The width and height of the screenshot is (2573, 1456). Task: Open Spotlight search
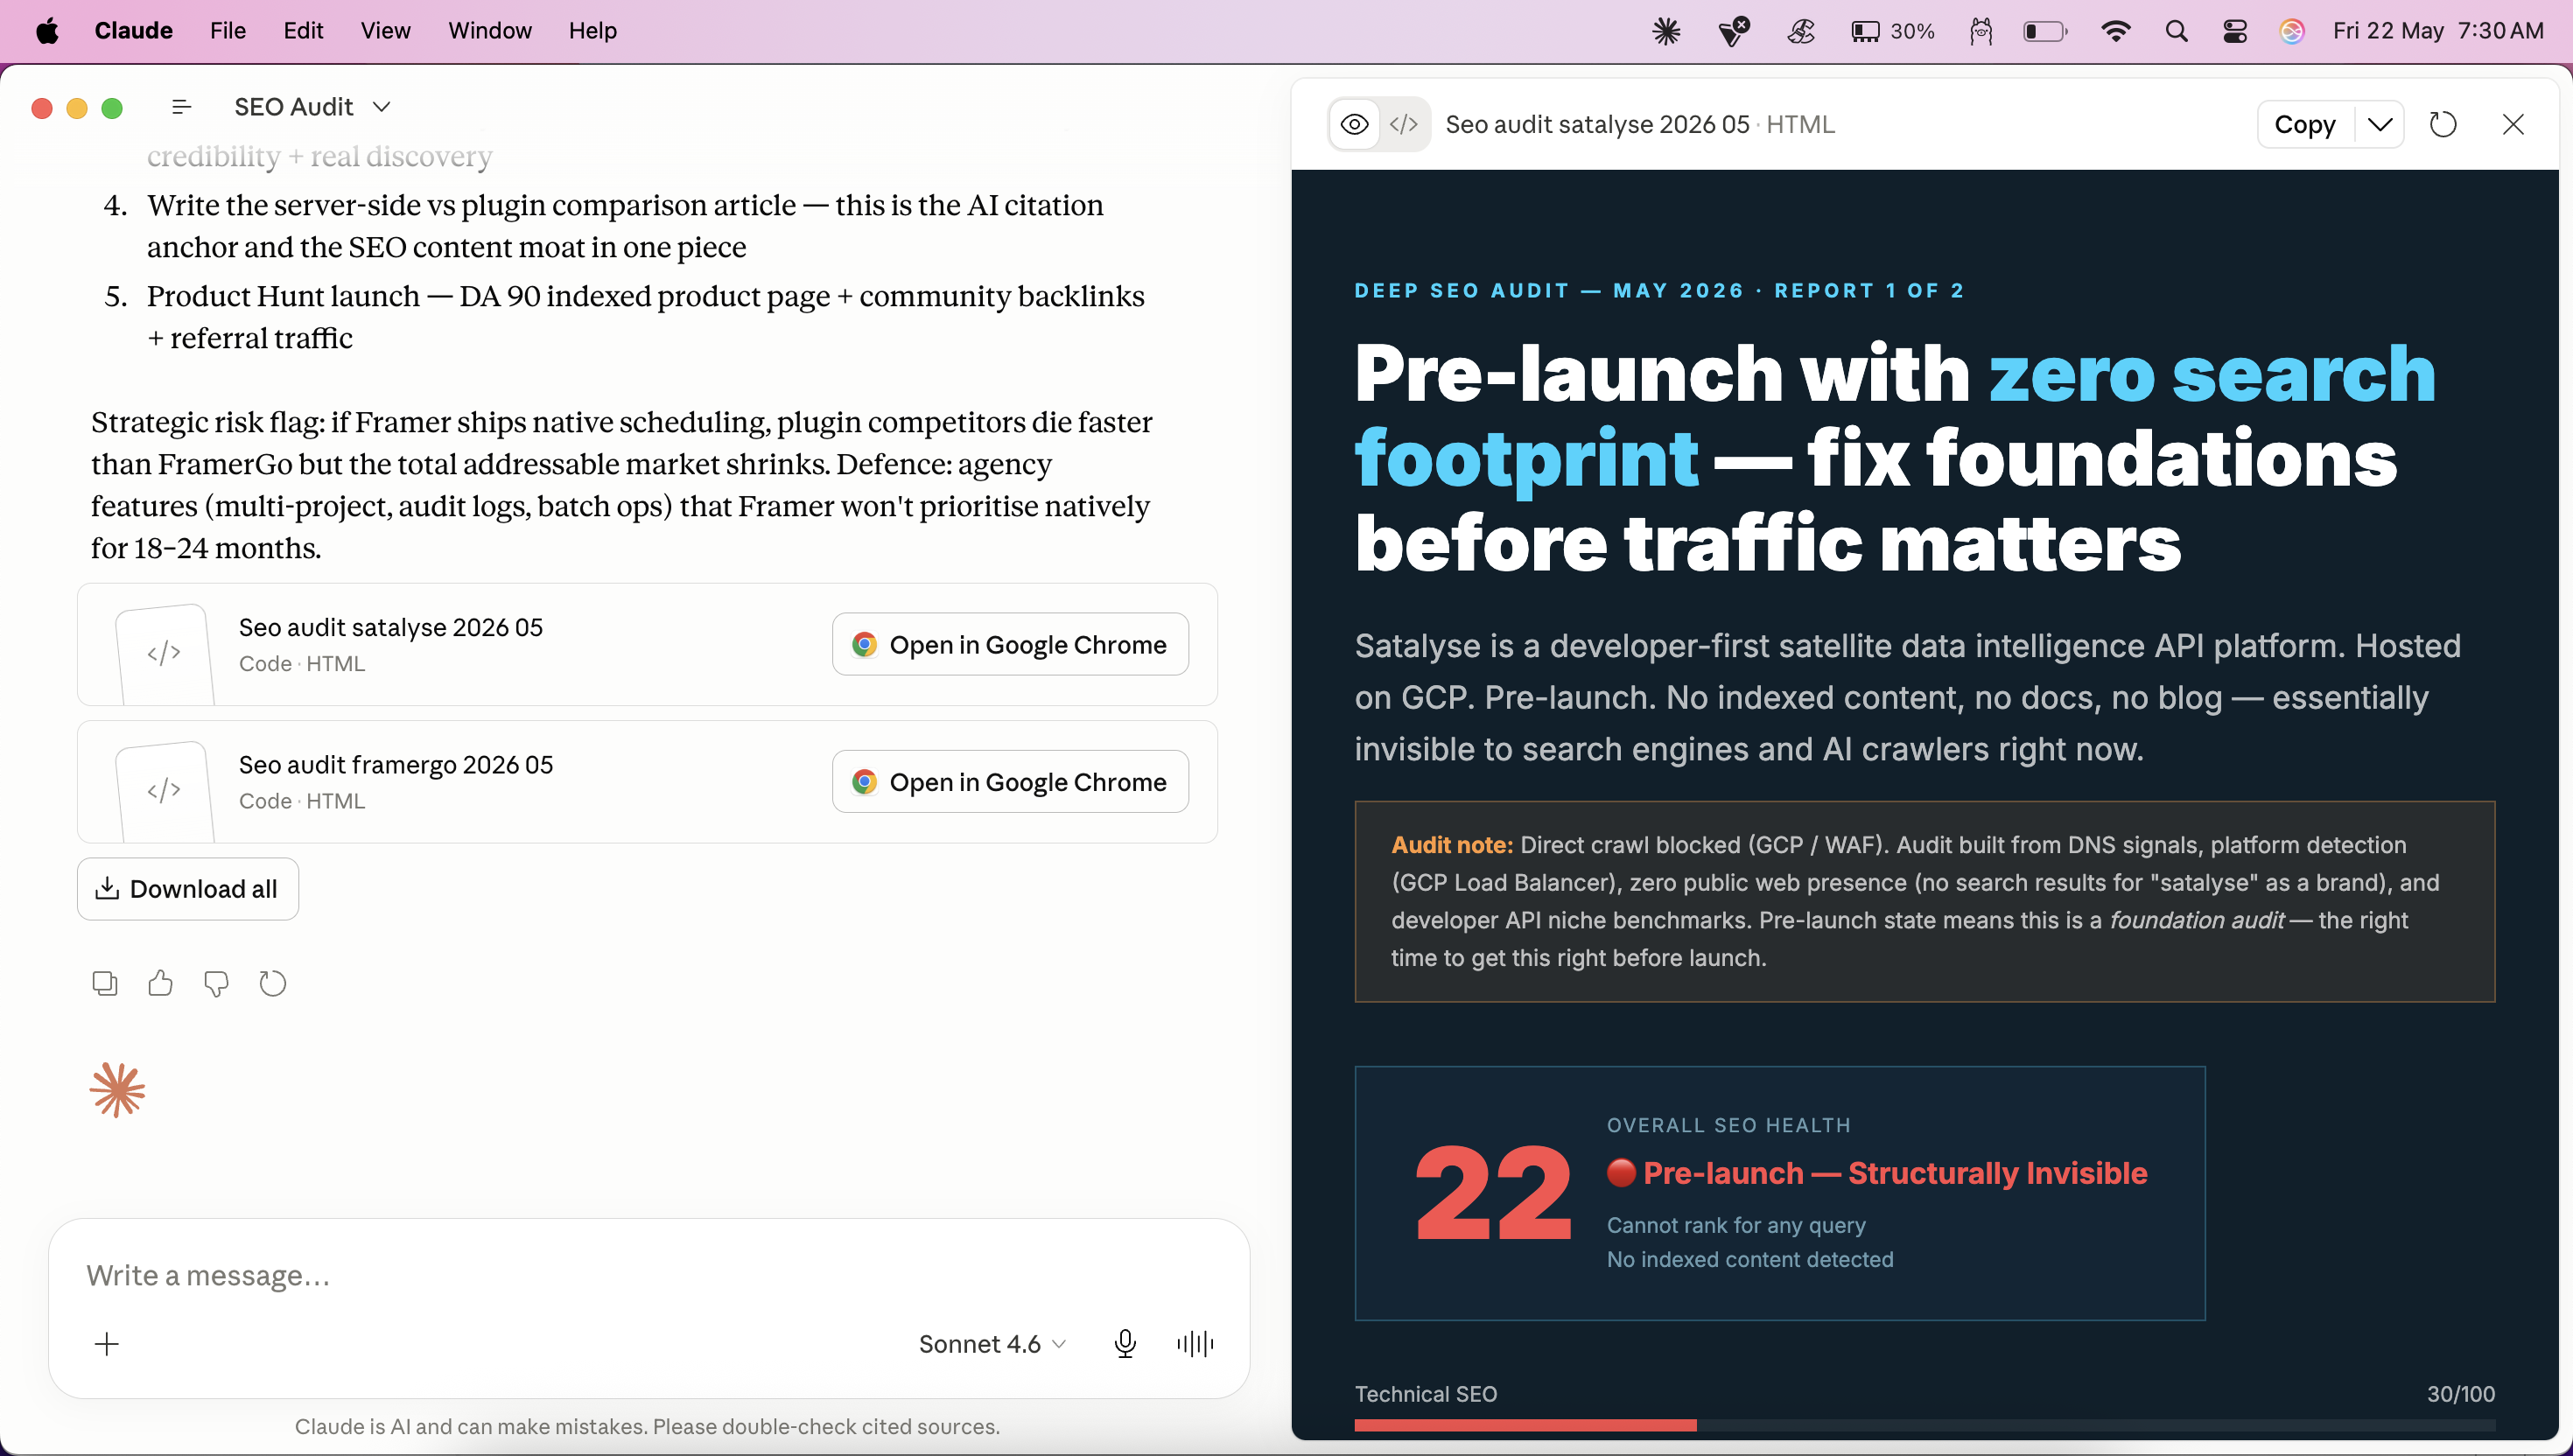(2176, 31)
